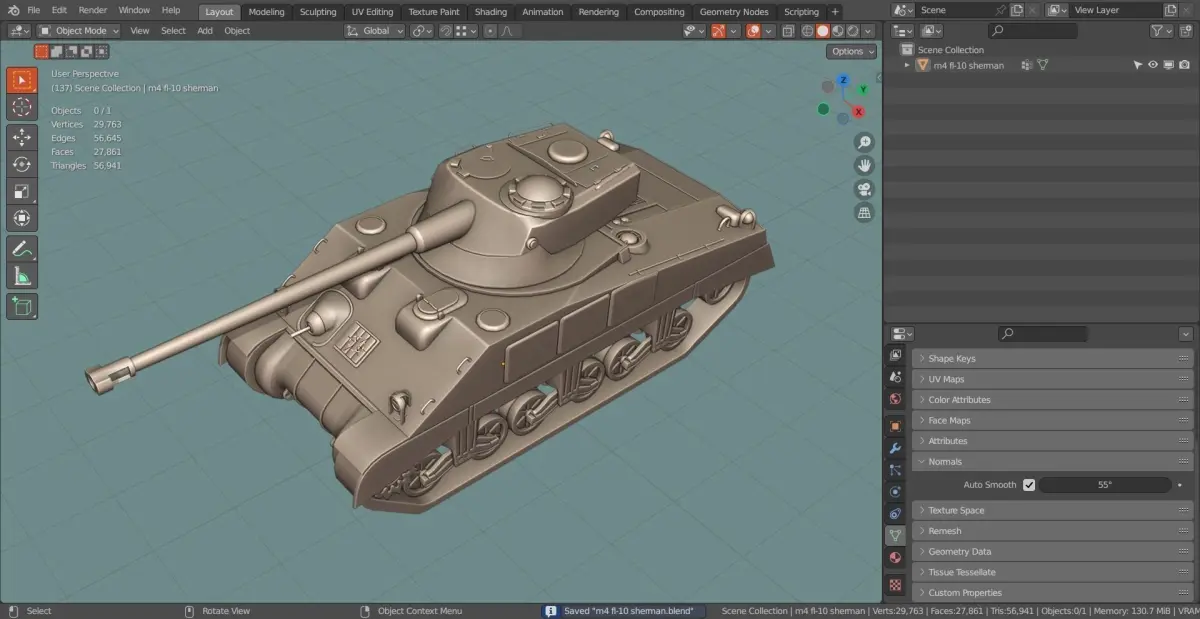Open Object Constraint properties tab icon
The height and width of the screenshot is (619, 1200).
[895, 513]
